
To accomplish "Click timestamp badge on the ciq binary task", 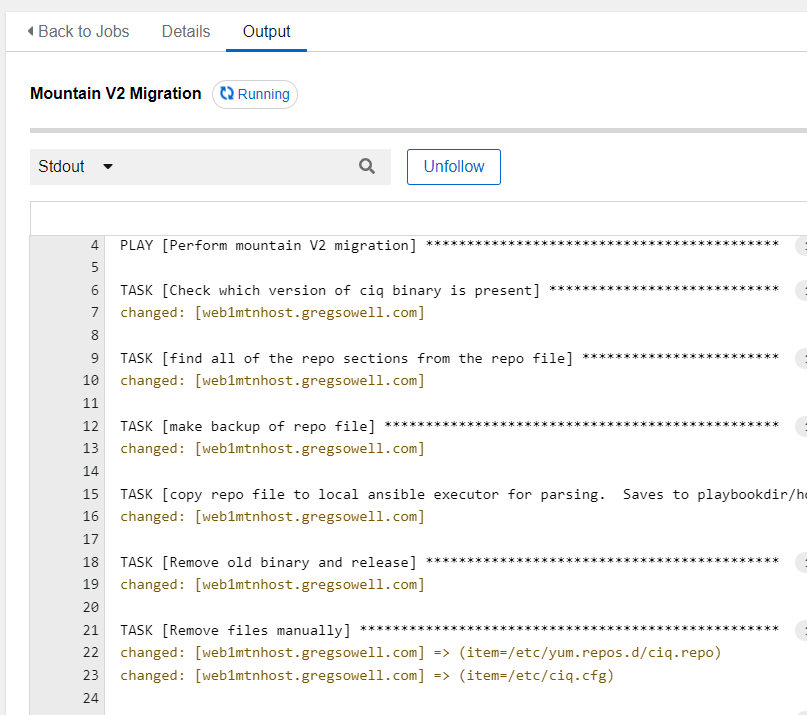I will [801, 290].
